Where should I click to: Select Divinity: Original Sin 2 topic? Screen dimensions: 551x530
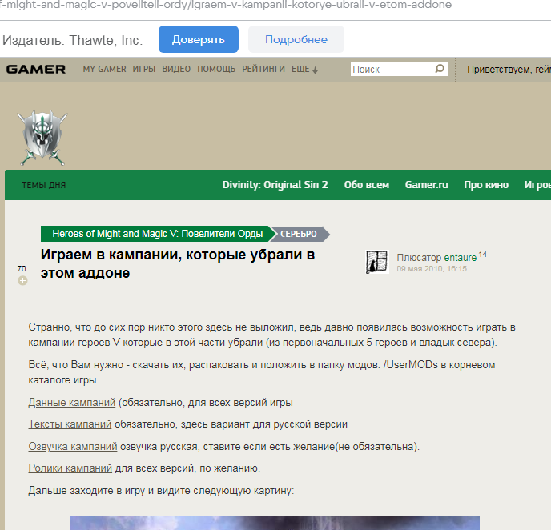tap(275, 185)
